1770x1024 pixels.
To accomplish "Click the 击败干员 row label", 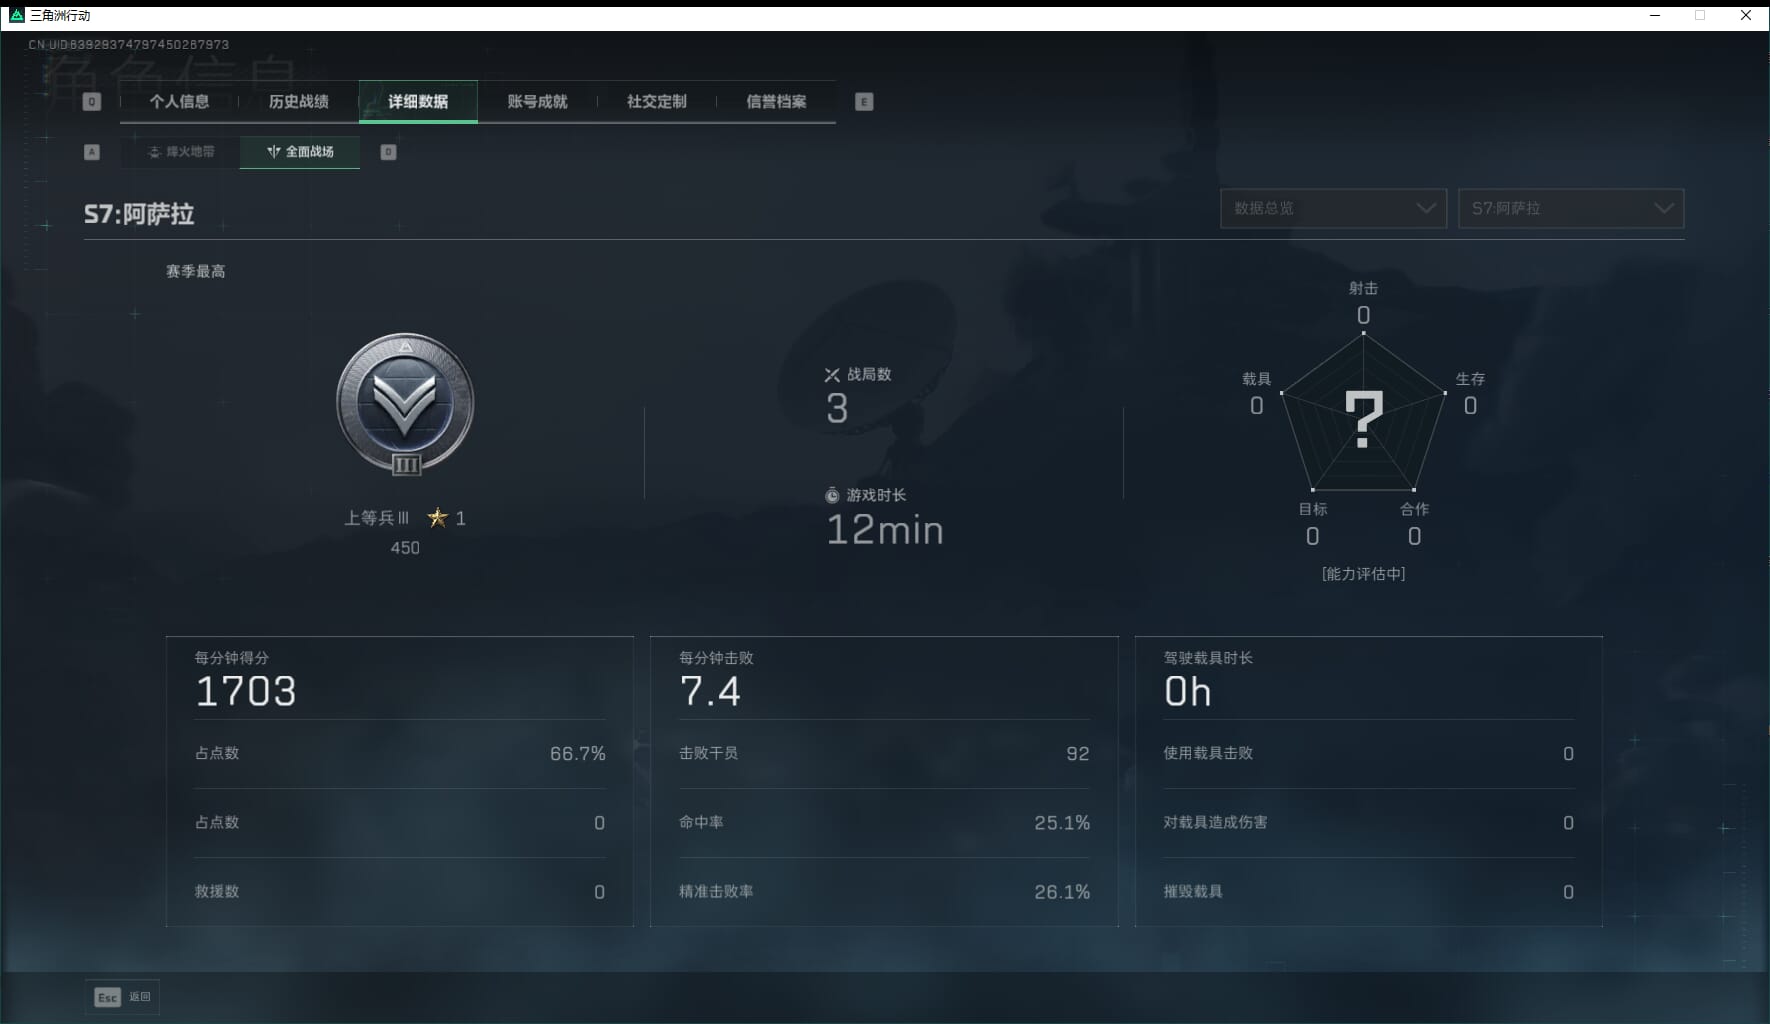I will click(x=709, y=753).
